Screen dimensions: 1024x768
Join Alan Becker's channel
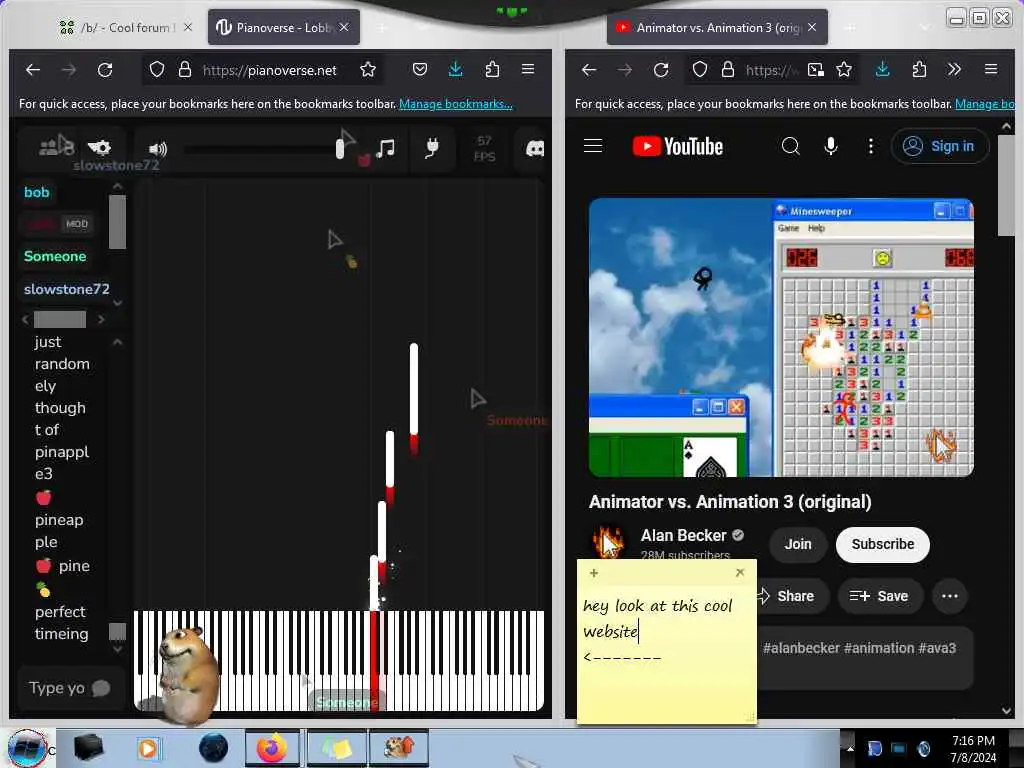798,544
